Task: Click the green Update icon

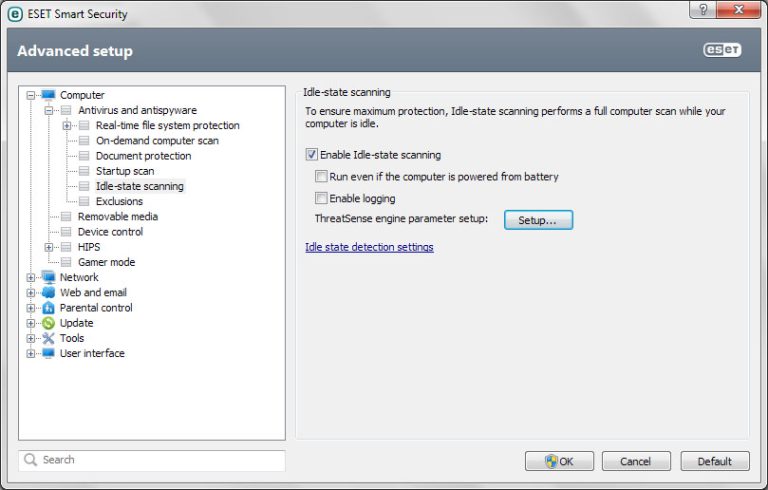Action: click(x=48, y=323)
